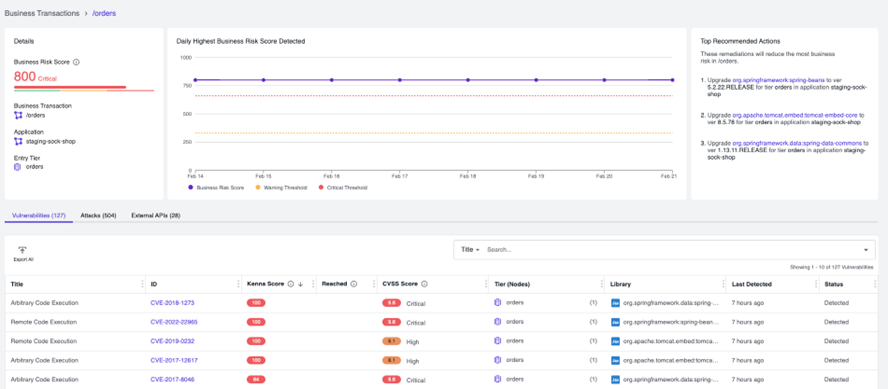Click the Business Transaction /orders icon
Image resolution: width=888 pixels, height=389 pixels.
click(x=18, y=115)
